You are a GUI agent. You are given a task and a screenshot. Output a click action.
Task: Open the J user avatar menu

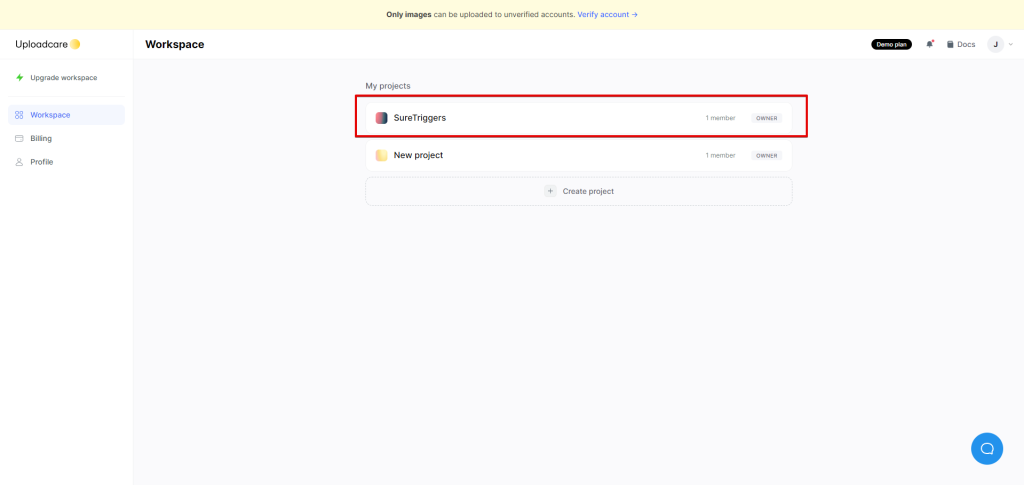(x=995, y=44)
